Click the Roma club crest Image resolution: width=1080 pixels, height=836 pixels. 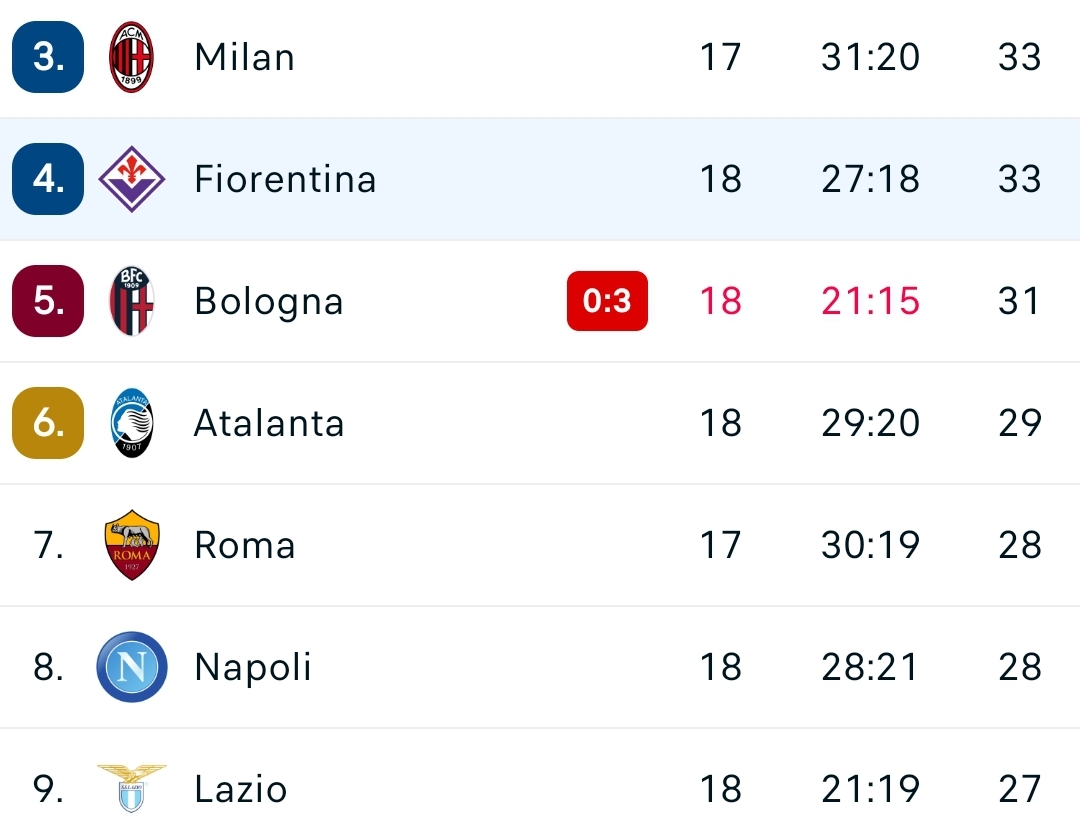click(x=131, y=545)
